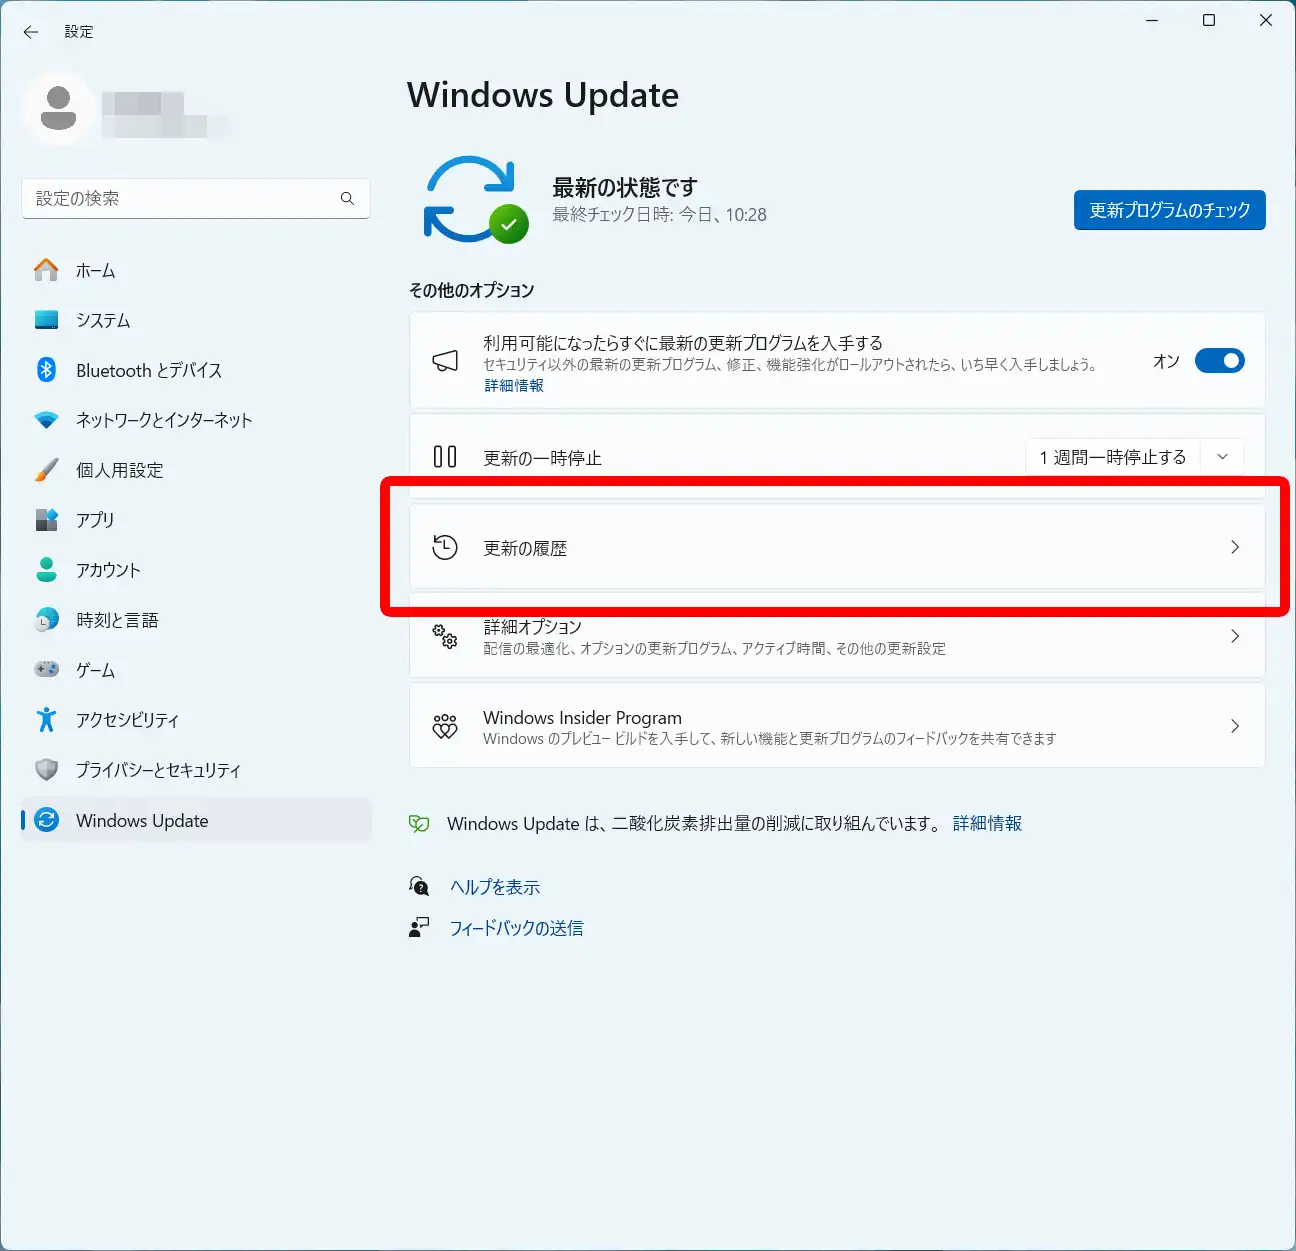Click the search magnifier icon
1296x1251 pixels.
(x=347, y=198)
